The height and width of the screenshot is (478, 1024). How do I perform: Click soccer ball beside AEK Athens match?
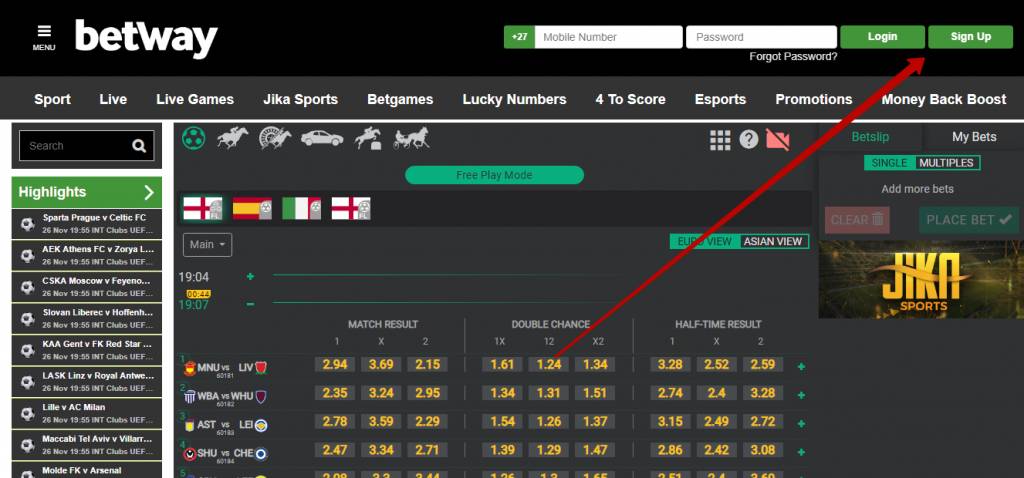[27, 255]
